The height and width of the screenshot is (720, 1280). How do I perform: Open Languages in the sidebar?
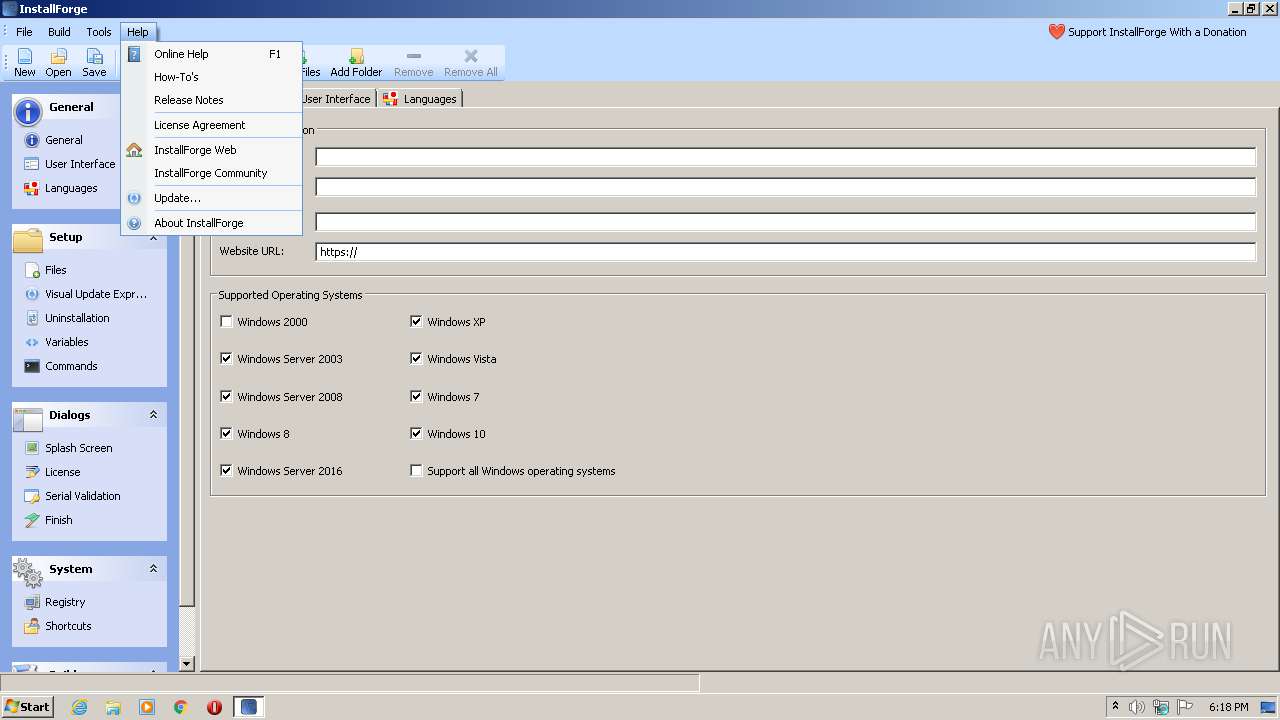point(60,188)
